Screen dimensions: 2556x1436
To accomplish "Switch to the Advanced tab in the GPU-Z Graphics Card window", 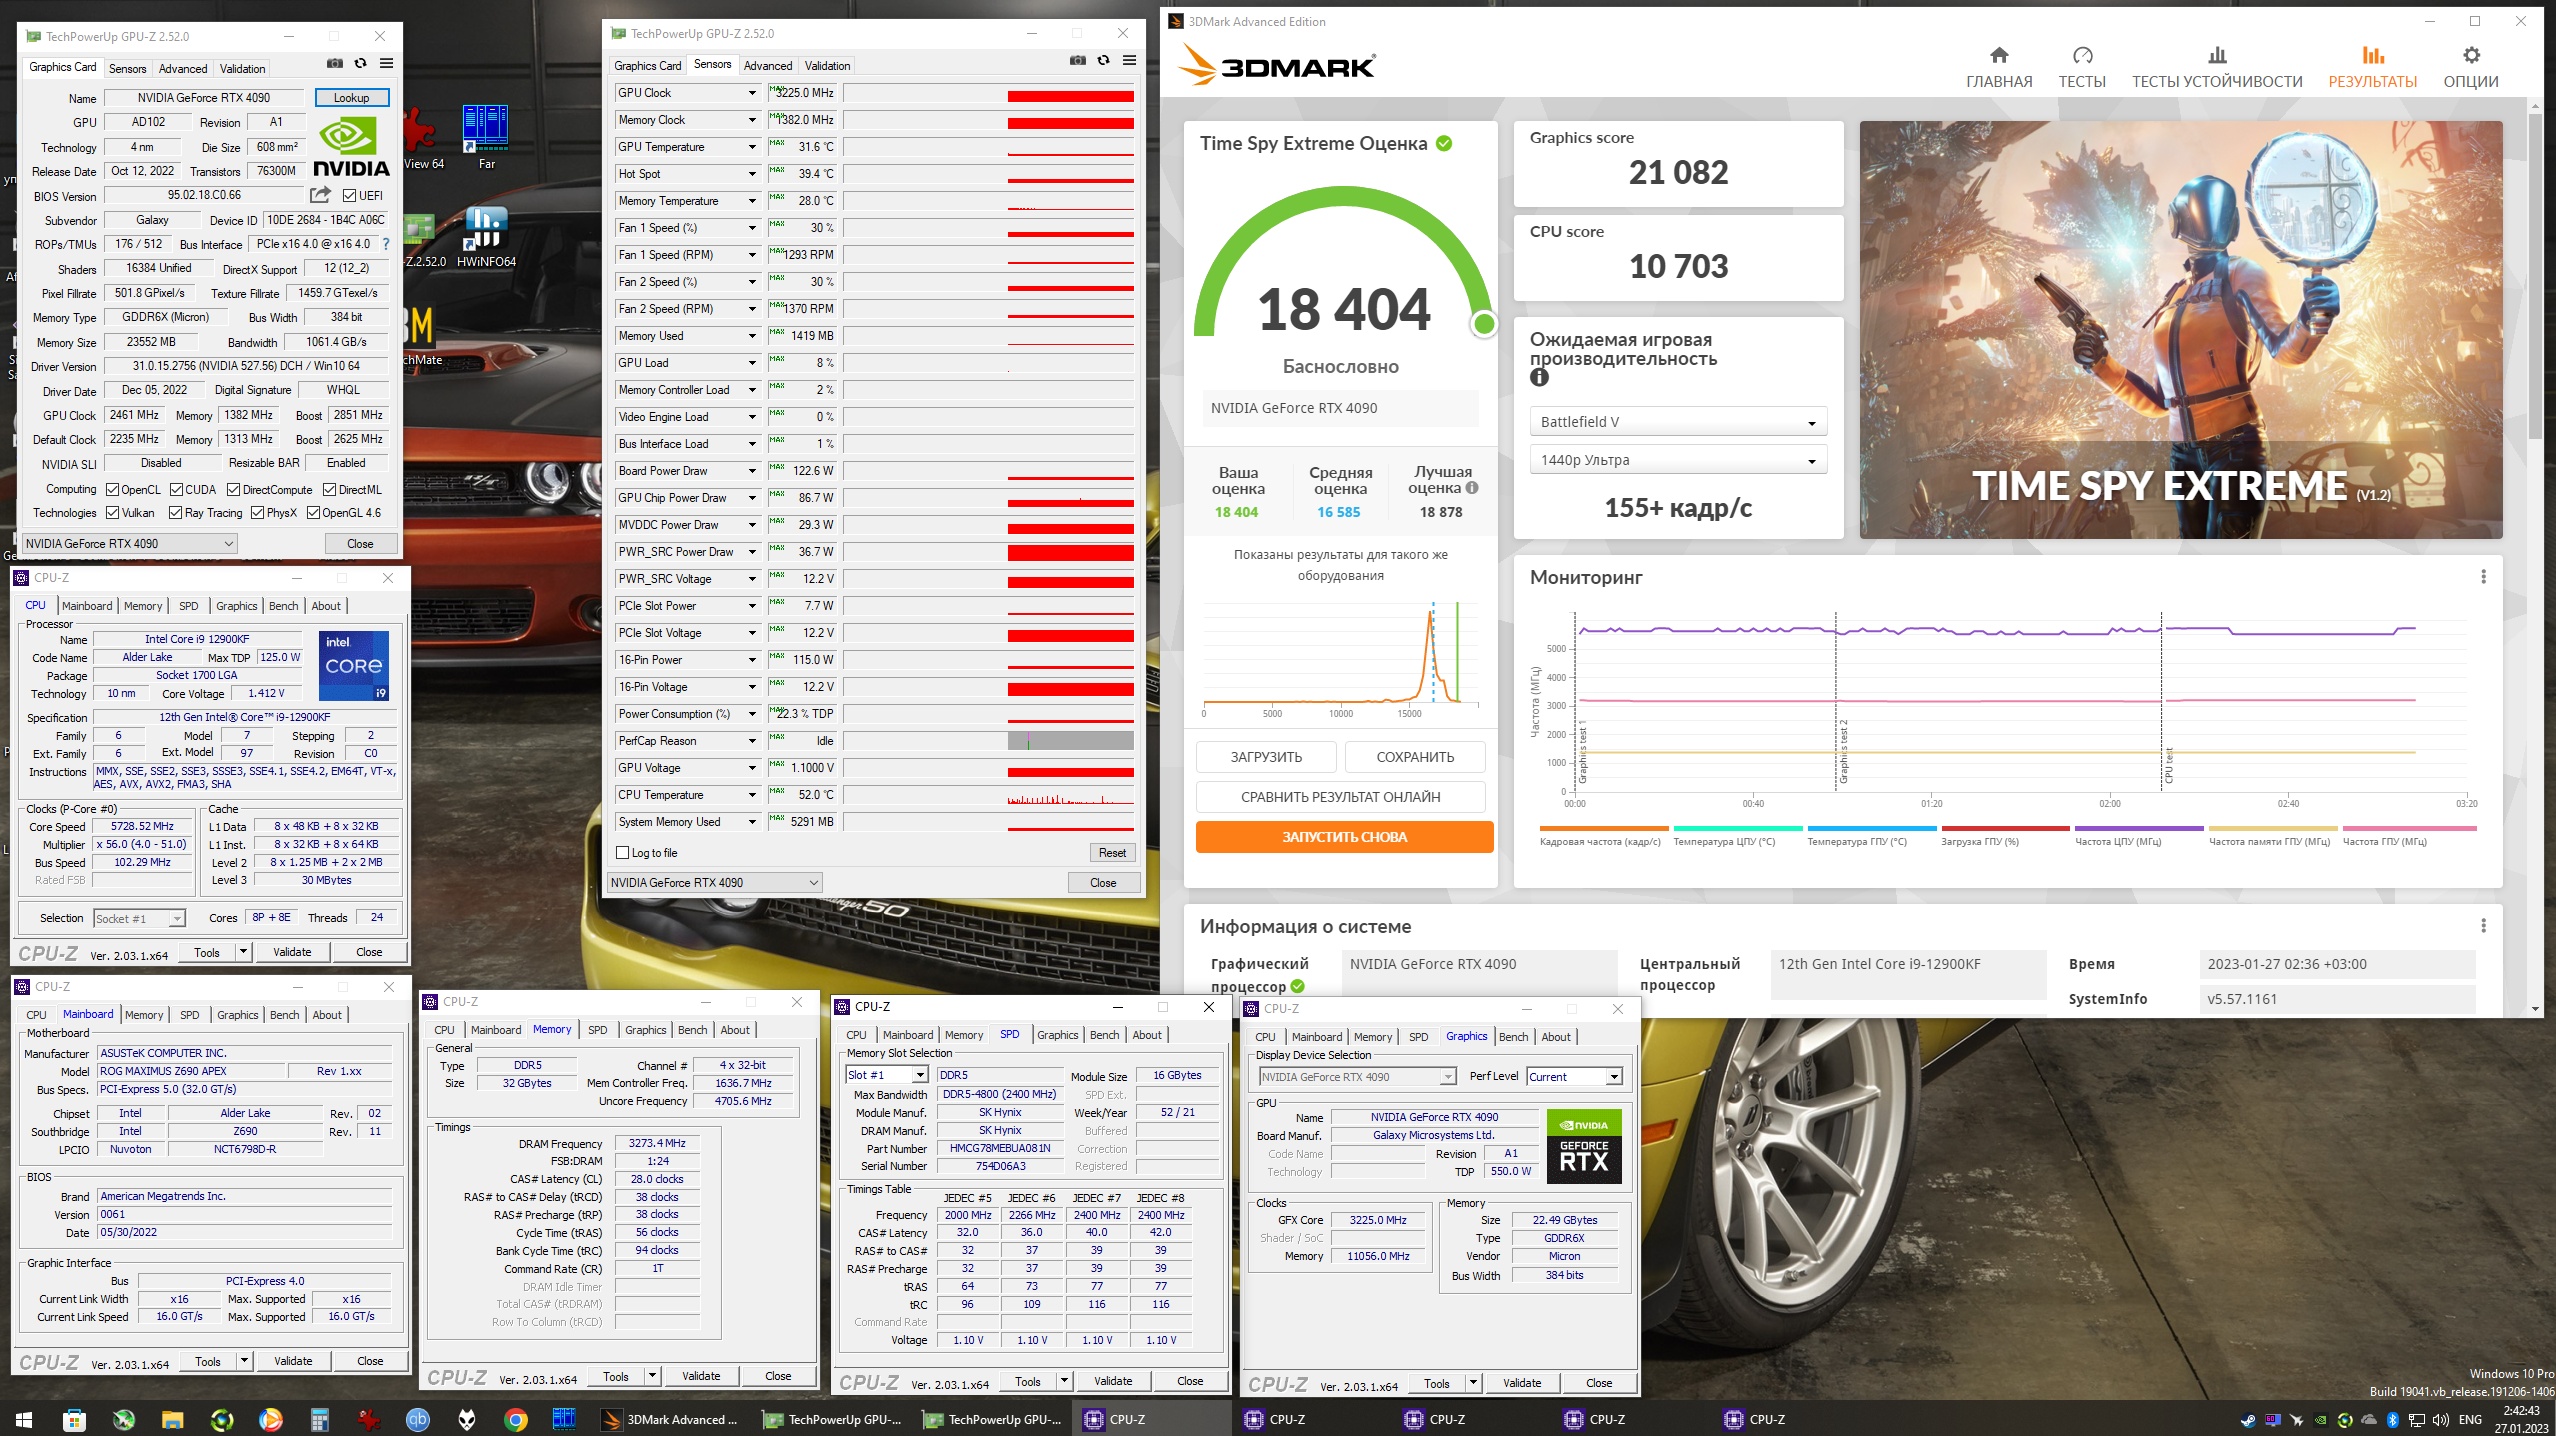I will [183, 69].
